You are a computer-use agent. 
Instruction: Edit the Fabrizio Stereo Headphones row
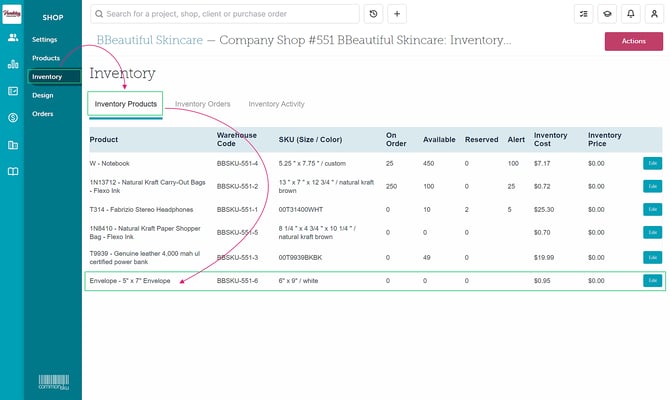pos(652,209)
